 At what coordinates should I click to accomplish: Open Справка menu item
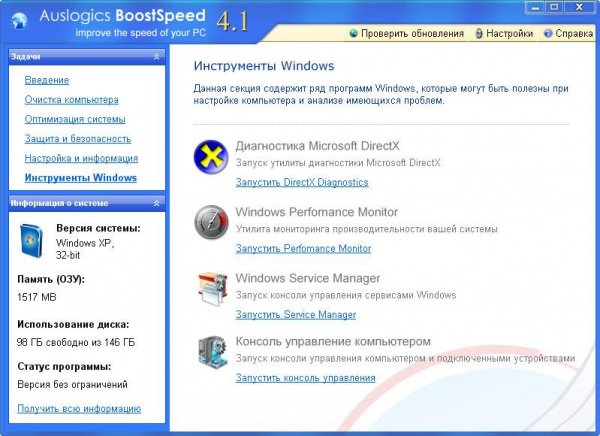574,34
